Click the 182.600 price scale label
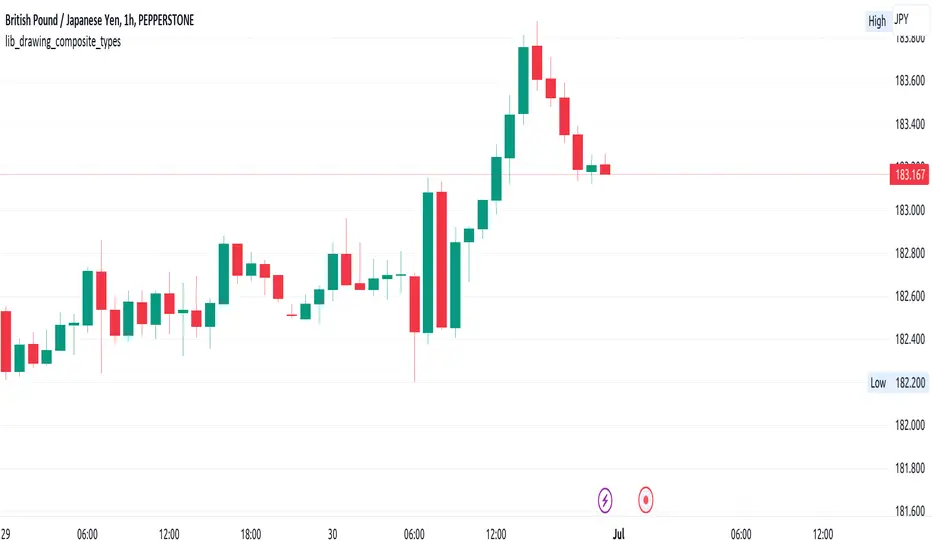The image size is (932, 550). pos(907,296)
